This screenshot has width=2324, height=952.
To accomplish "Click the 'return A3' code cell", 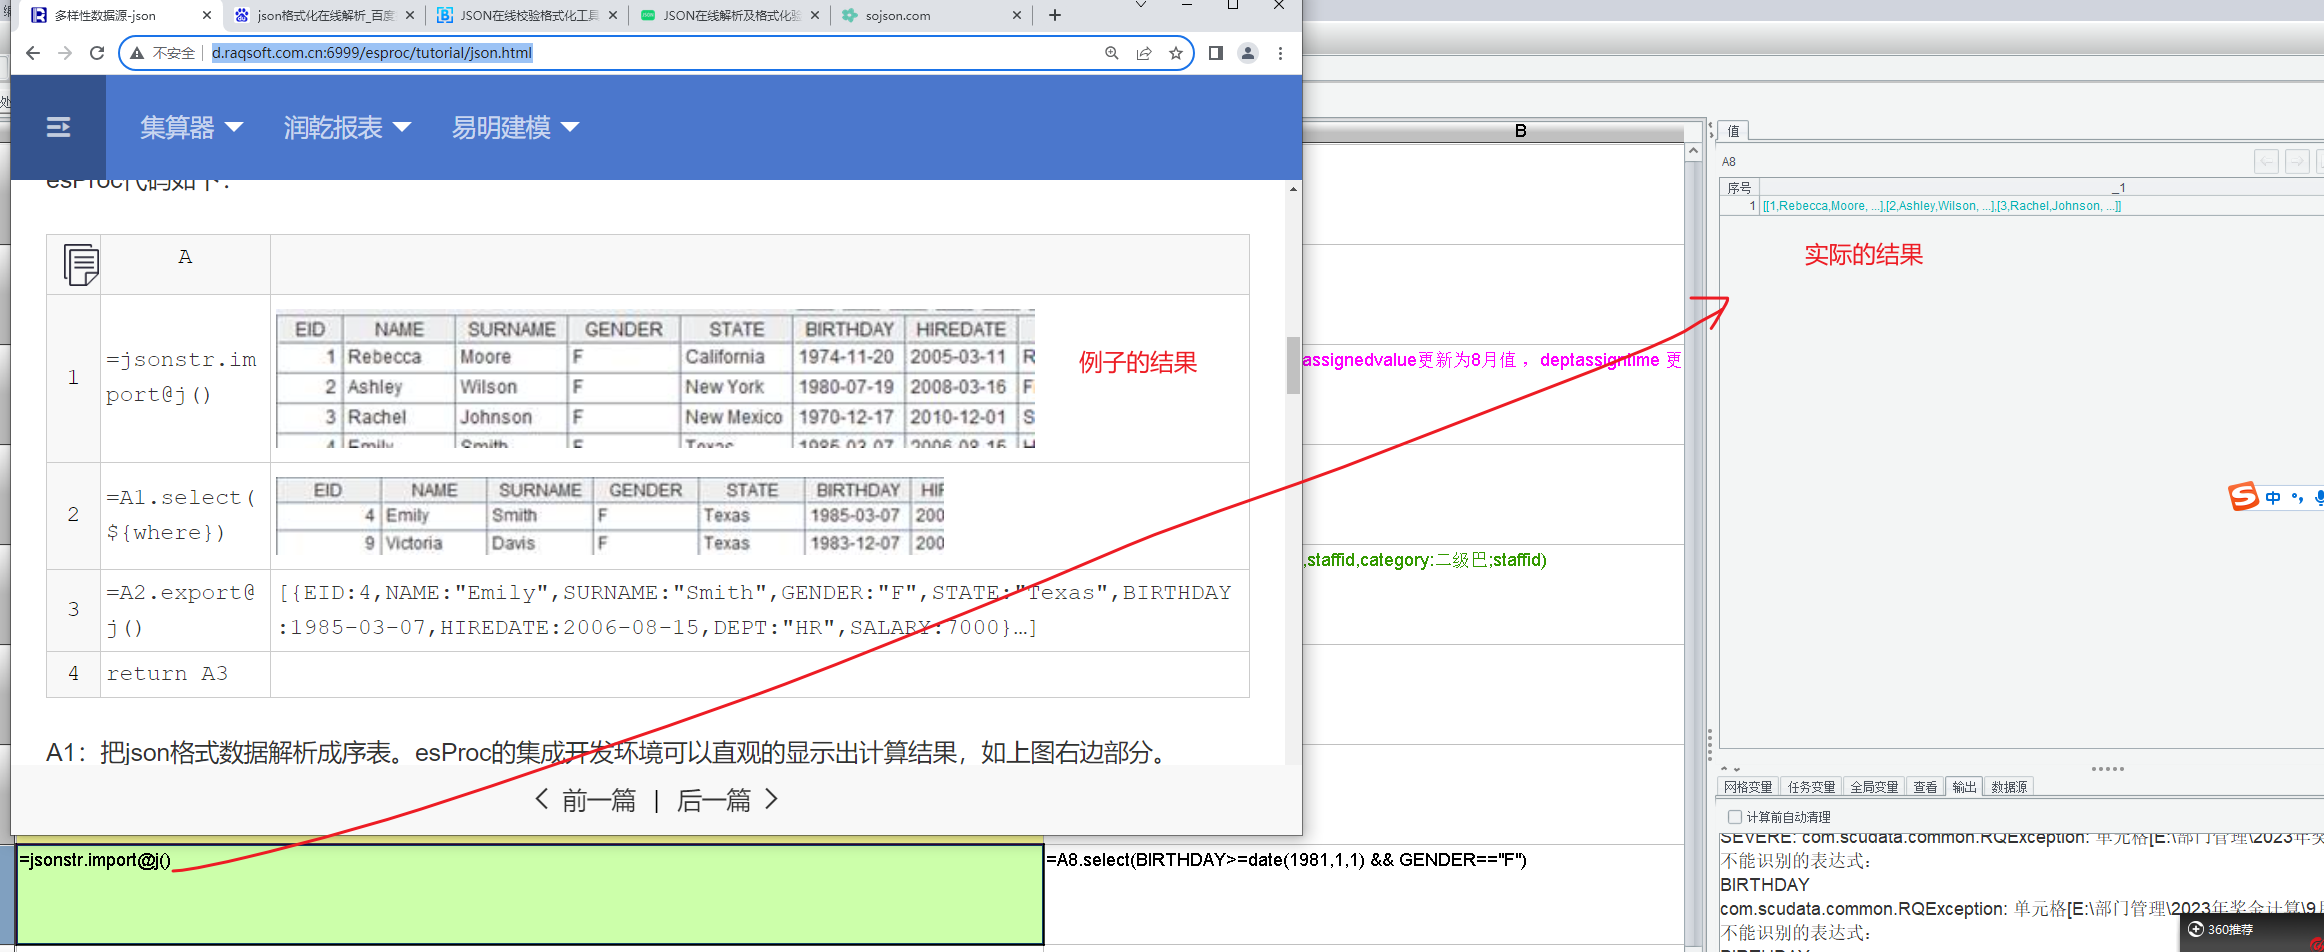I will [185, 674].
